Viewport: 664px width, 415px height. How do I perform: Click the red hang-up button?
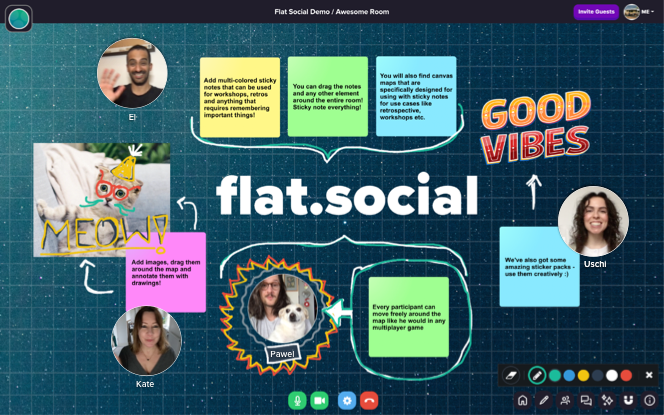pyautogui.click(x=369, y=401)
